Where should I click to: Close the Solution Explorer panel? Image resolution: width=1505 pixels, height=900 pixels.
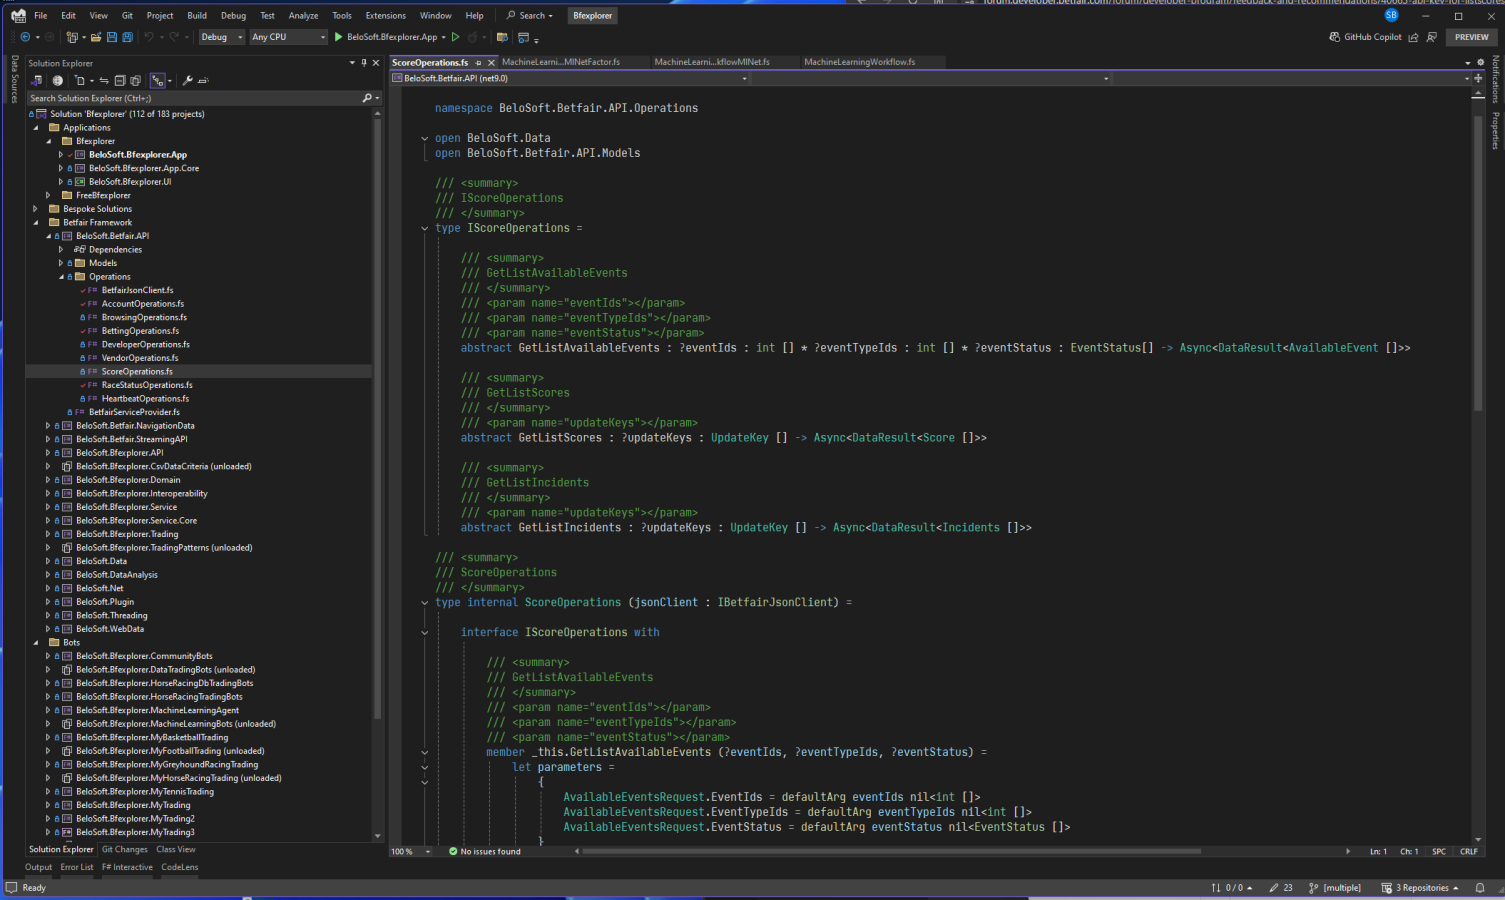pos(376,63)
